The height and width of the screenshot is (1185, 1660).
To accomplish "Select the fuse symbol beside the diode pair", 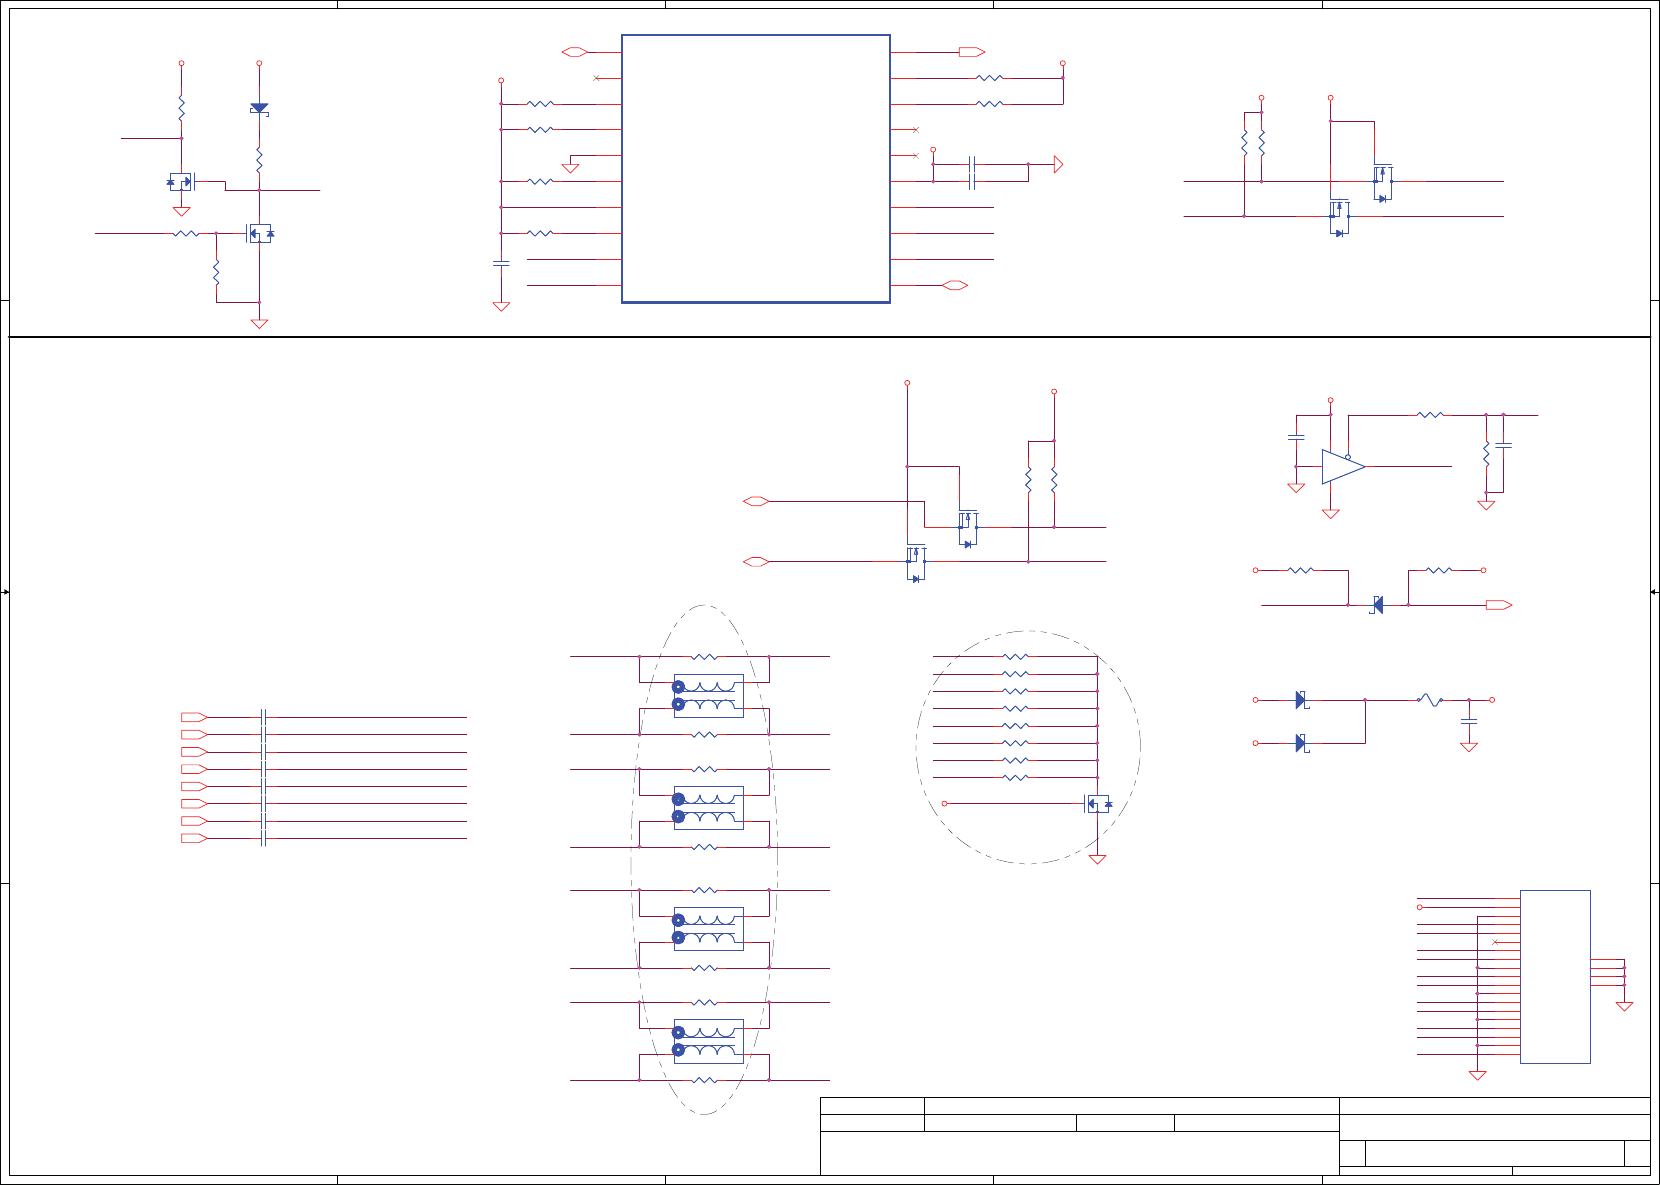I will [1431, 700].
